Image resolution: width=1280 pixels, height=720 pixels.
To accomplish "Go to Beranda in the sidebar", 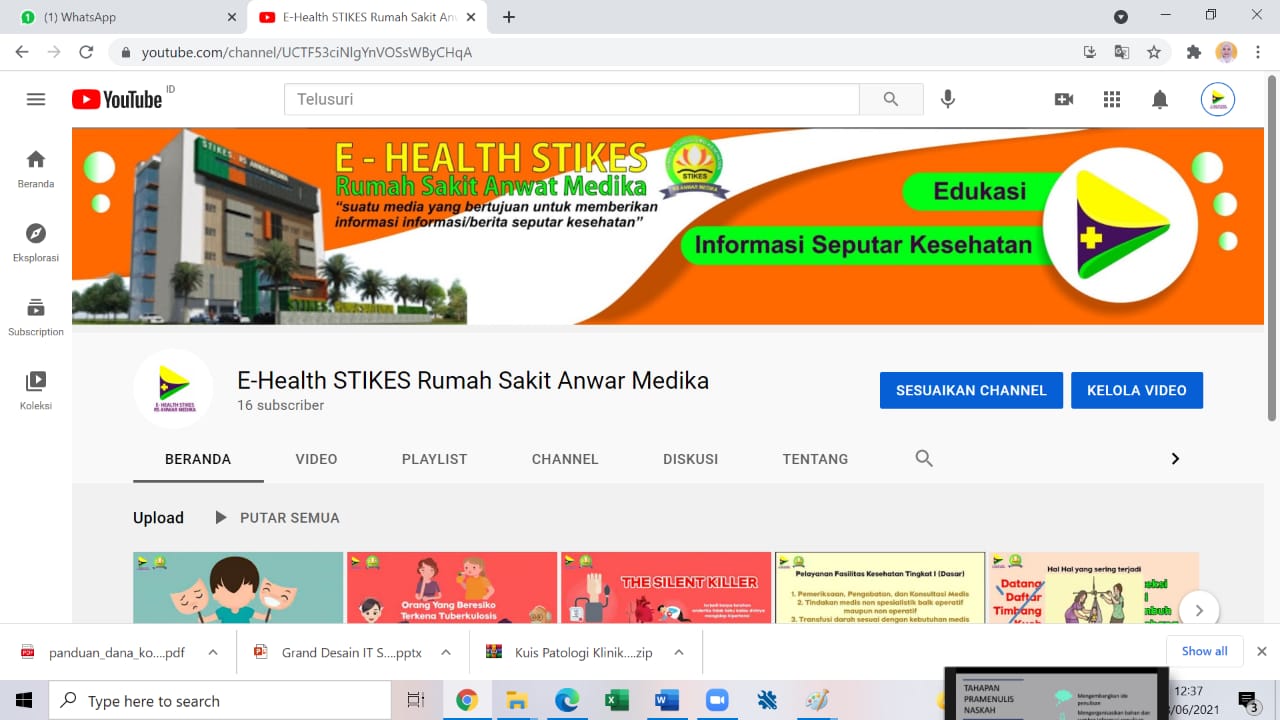I will pos(36,169).
